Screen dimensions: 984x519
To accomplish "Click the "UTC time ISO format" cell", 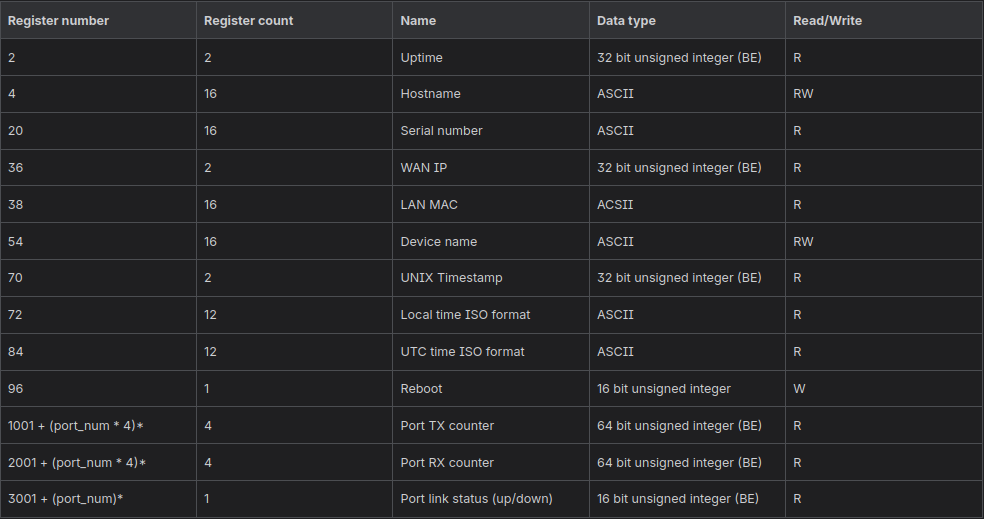I will tap(462, 352).
